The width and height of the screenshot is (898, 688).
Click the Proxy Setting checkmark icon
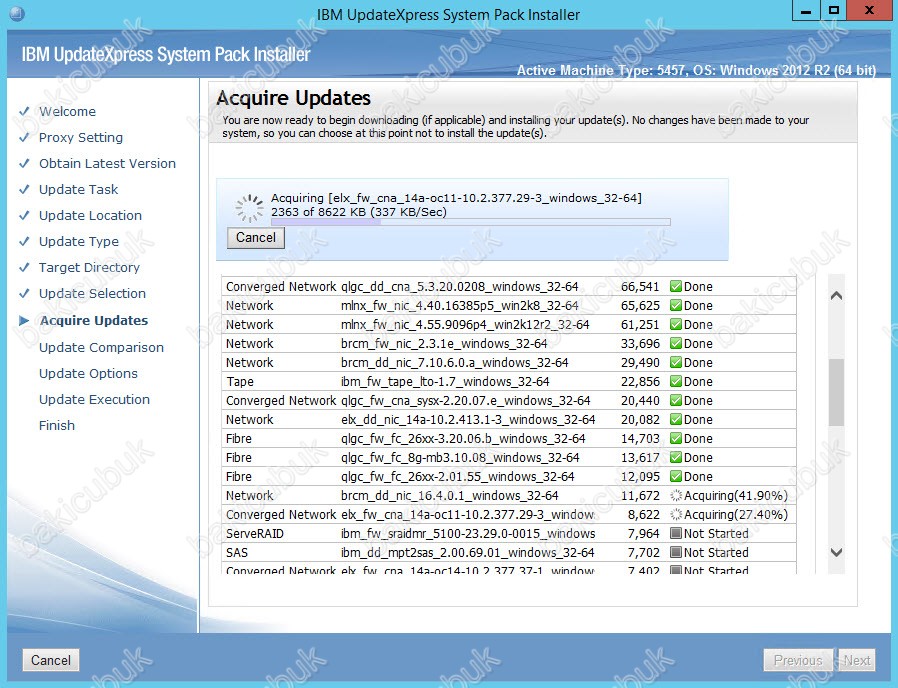(24, 137)
